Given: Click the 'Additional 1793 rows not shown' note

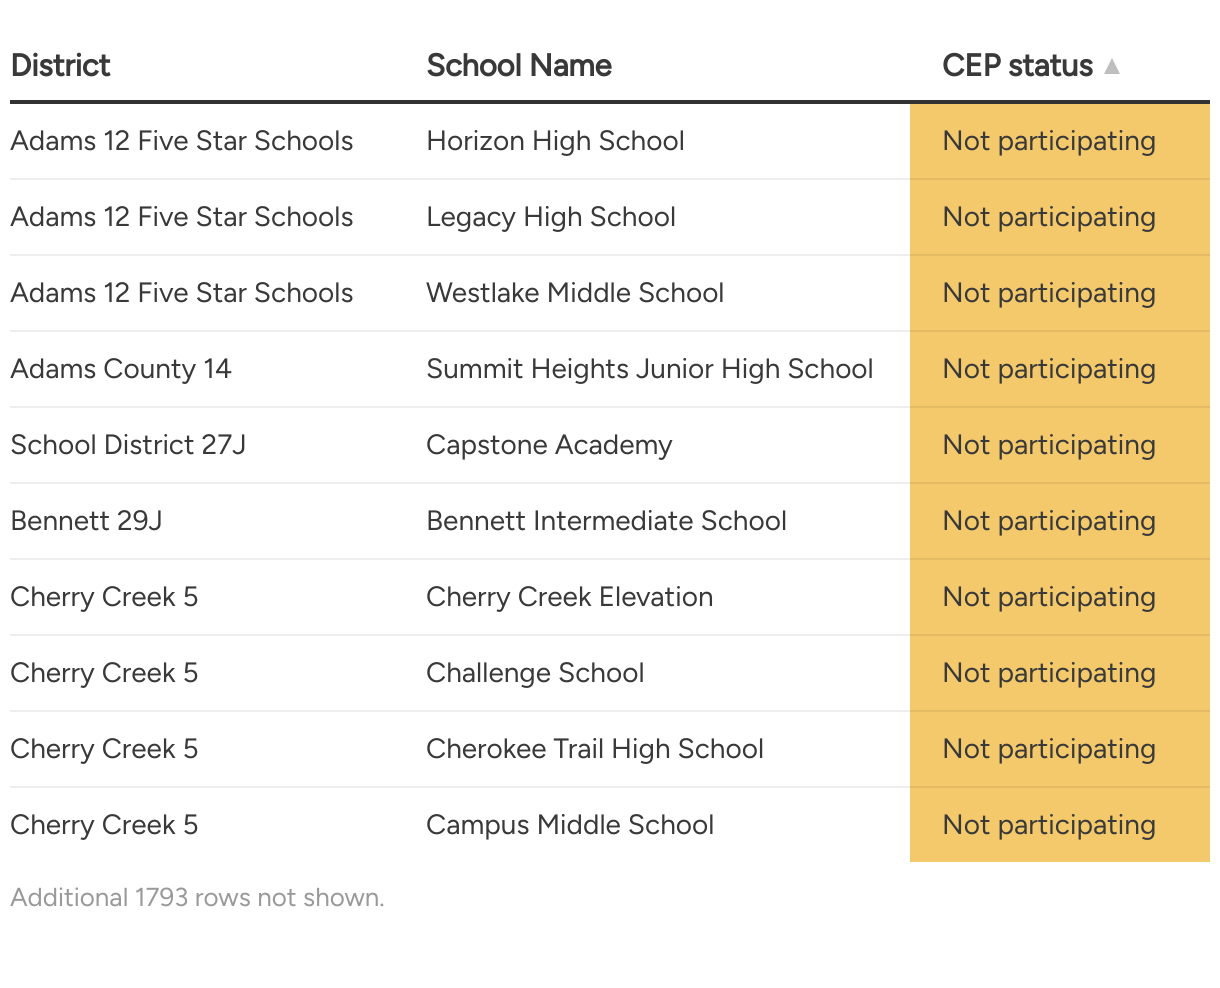Looking at the screenshot, I should point(197,897).
